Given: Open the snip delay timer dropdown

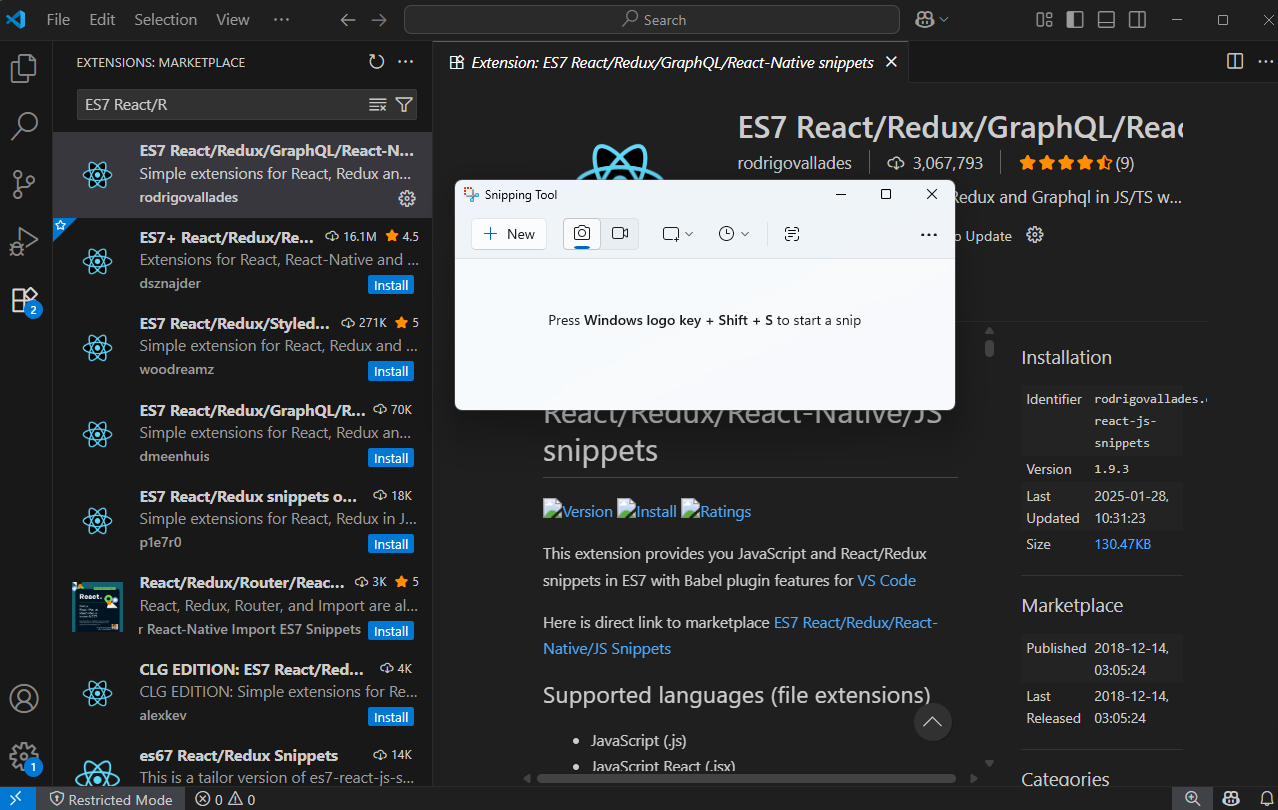Looking at the screenshot, I should click(733, 234).
